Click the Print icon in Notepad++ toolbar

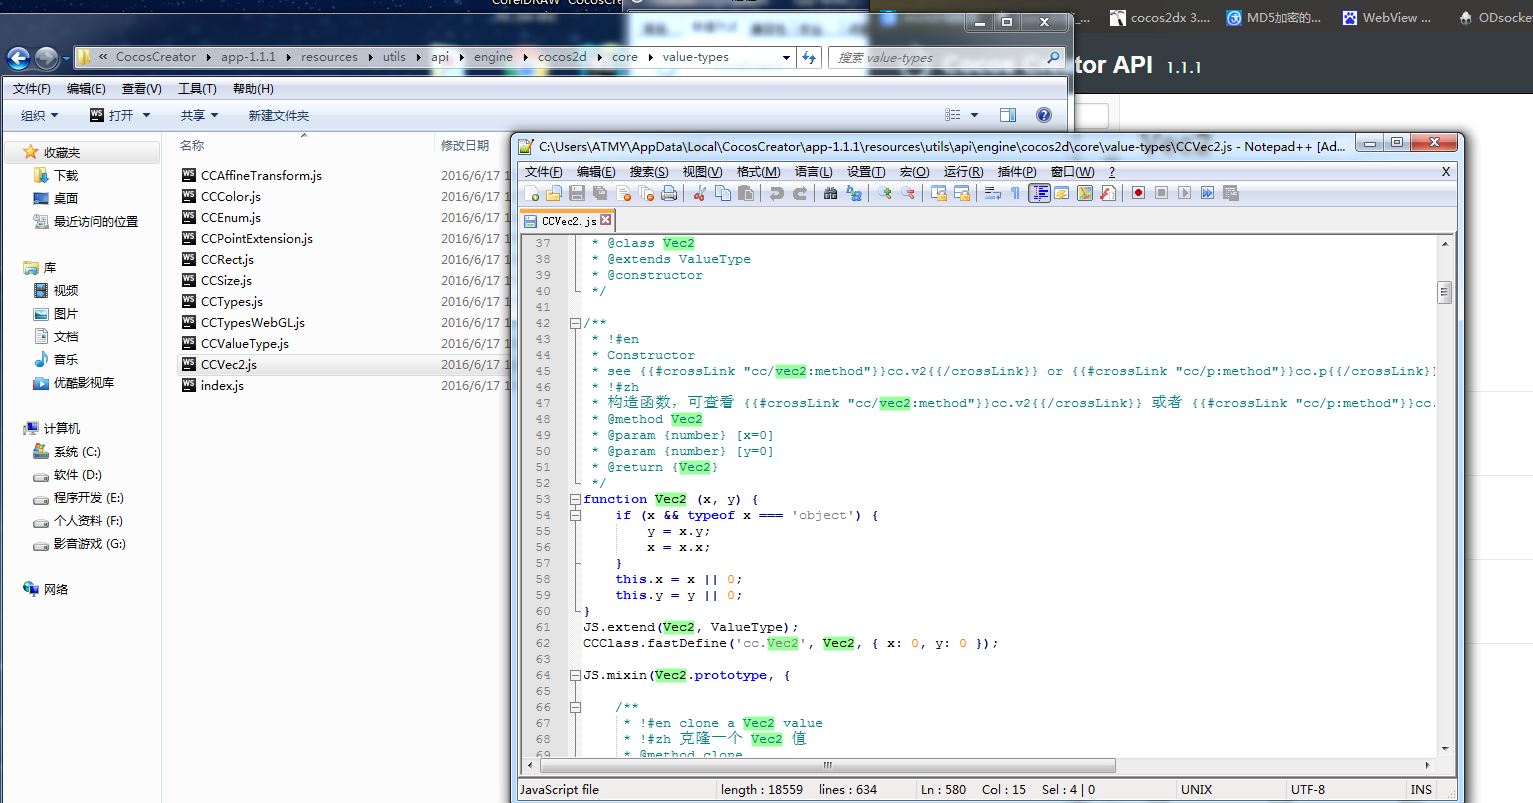pos(669,193)
